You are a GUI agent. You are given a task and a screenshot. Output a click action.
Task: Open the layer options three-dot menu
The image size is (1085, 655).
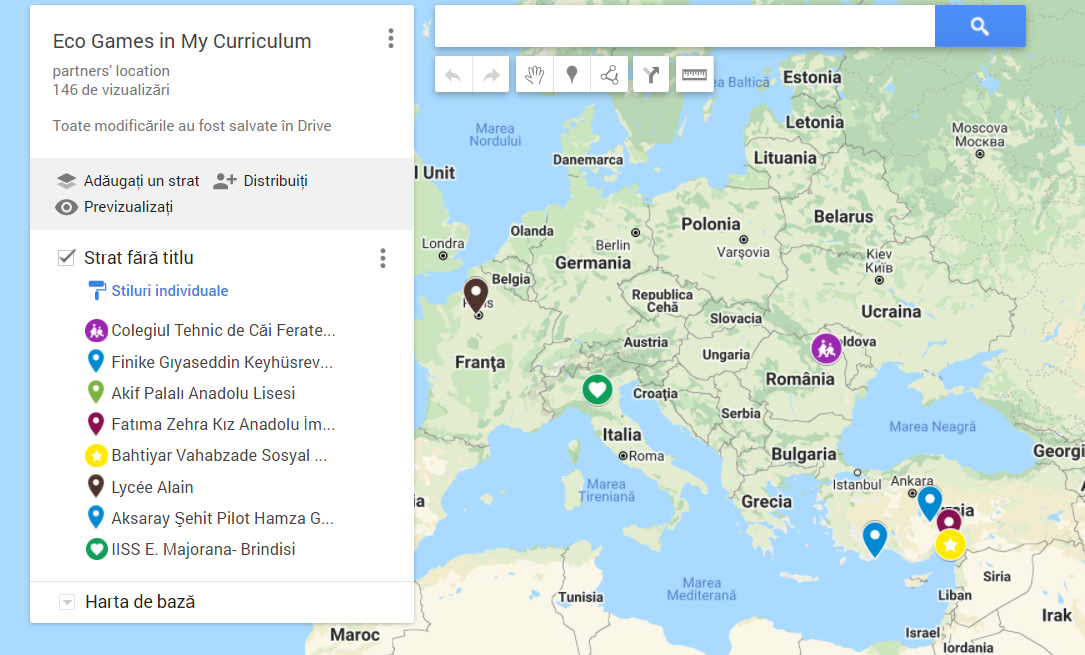pyautogui.click(x=383, y=258)
